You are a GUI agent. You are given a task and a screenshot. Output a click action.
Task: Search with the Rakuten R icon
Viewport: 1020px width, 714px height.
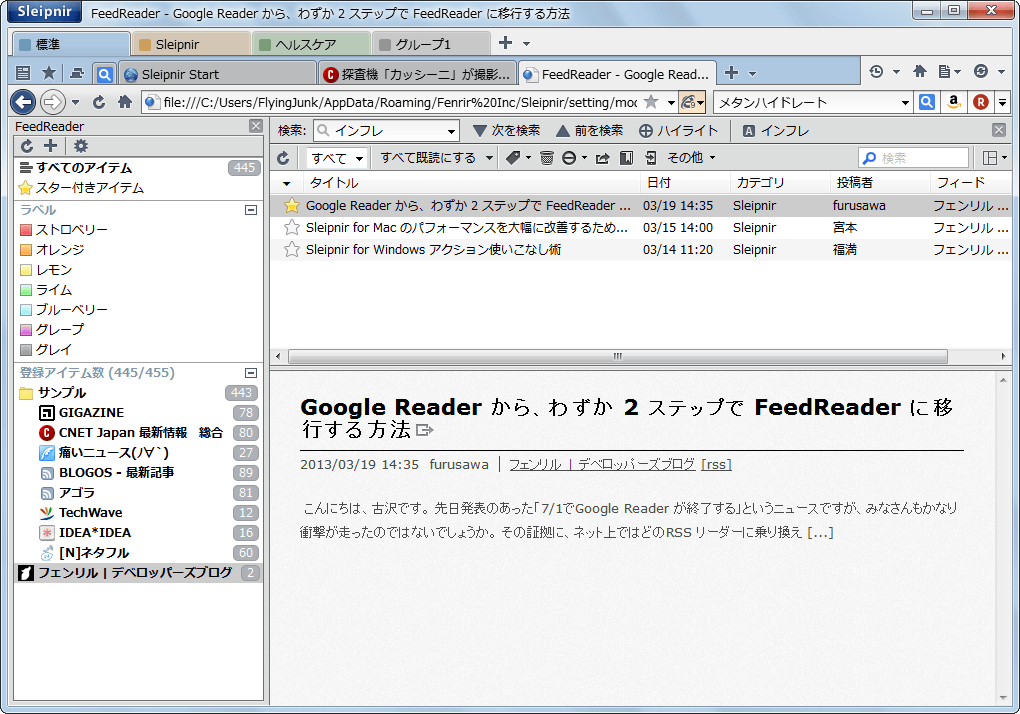(980, 102)
